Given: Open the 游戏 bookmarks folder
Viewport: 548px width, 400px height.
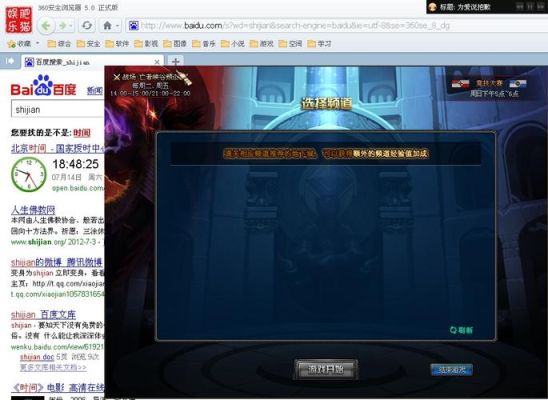Looking at the screenshot, I should click(x=262, y=44).
